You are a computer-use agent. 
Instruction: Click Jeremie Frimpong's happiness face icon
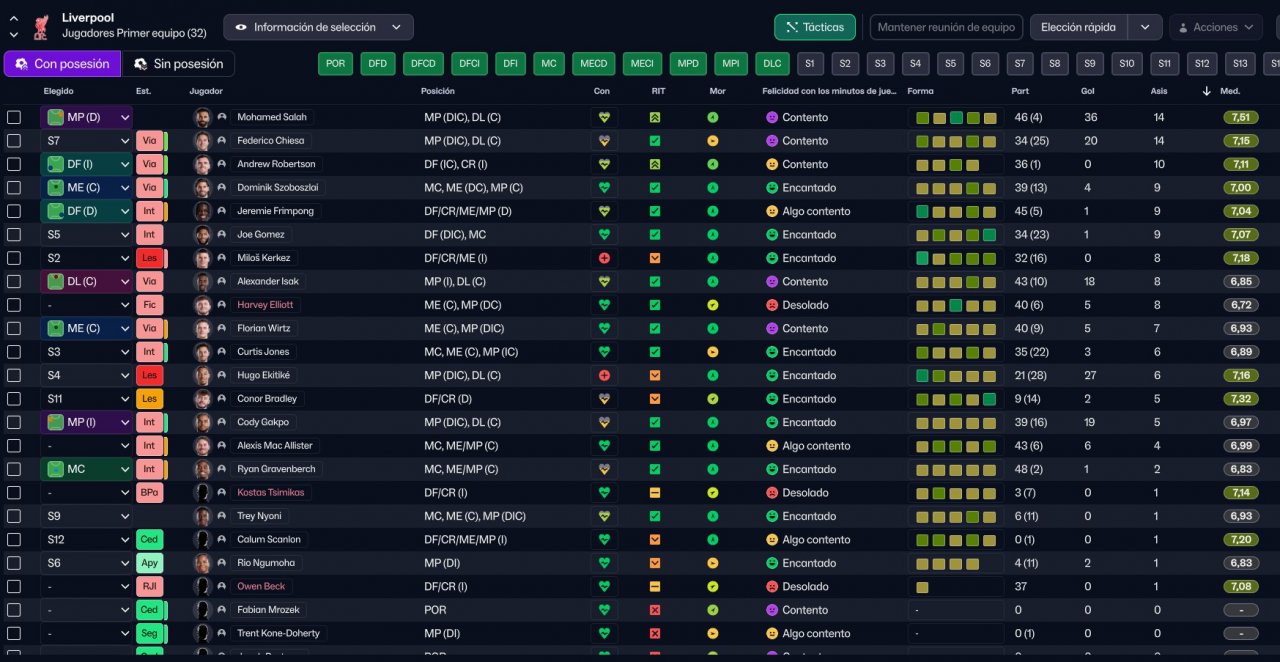point(772,211)
